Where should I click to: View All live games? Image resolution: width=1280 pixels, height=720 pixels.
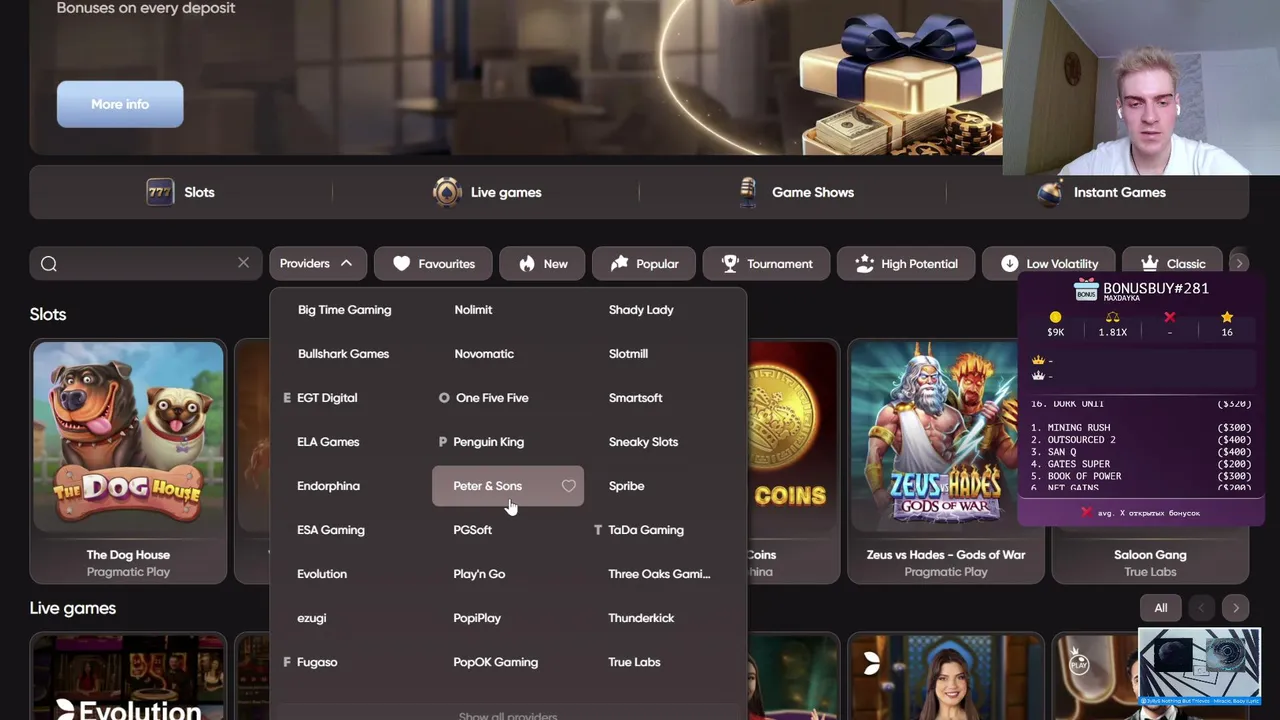click(x=1160, y=608)
